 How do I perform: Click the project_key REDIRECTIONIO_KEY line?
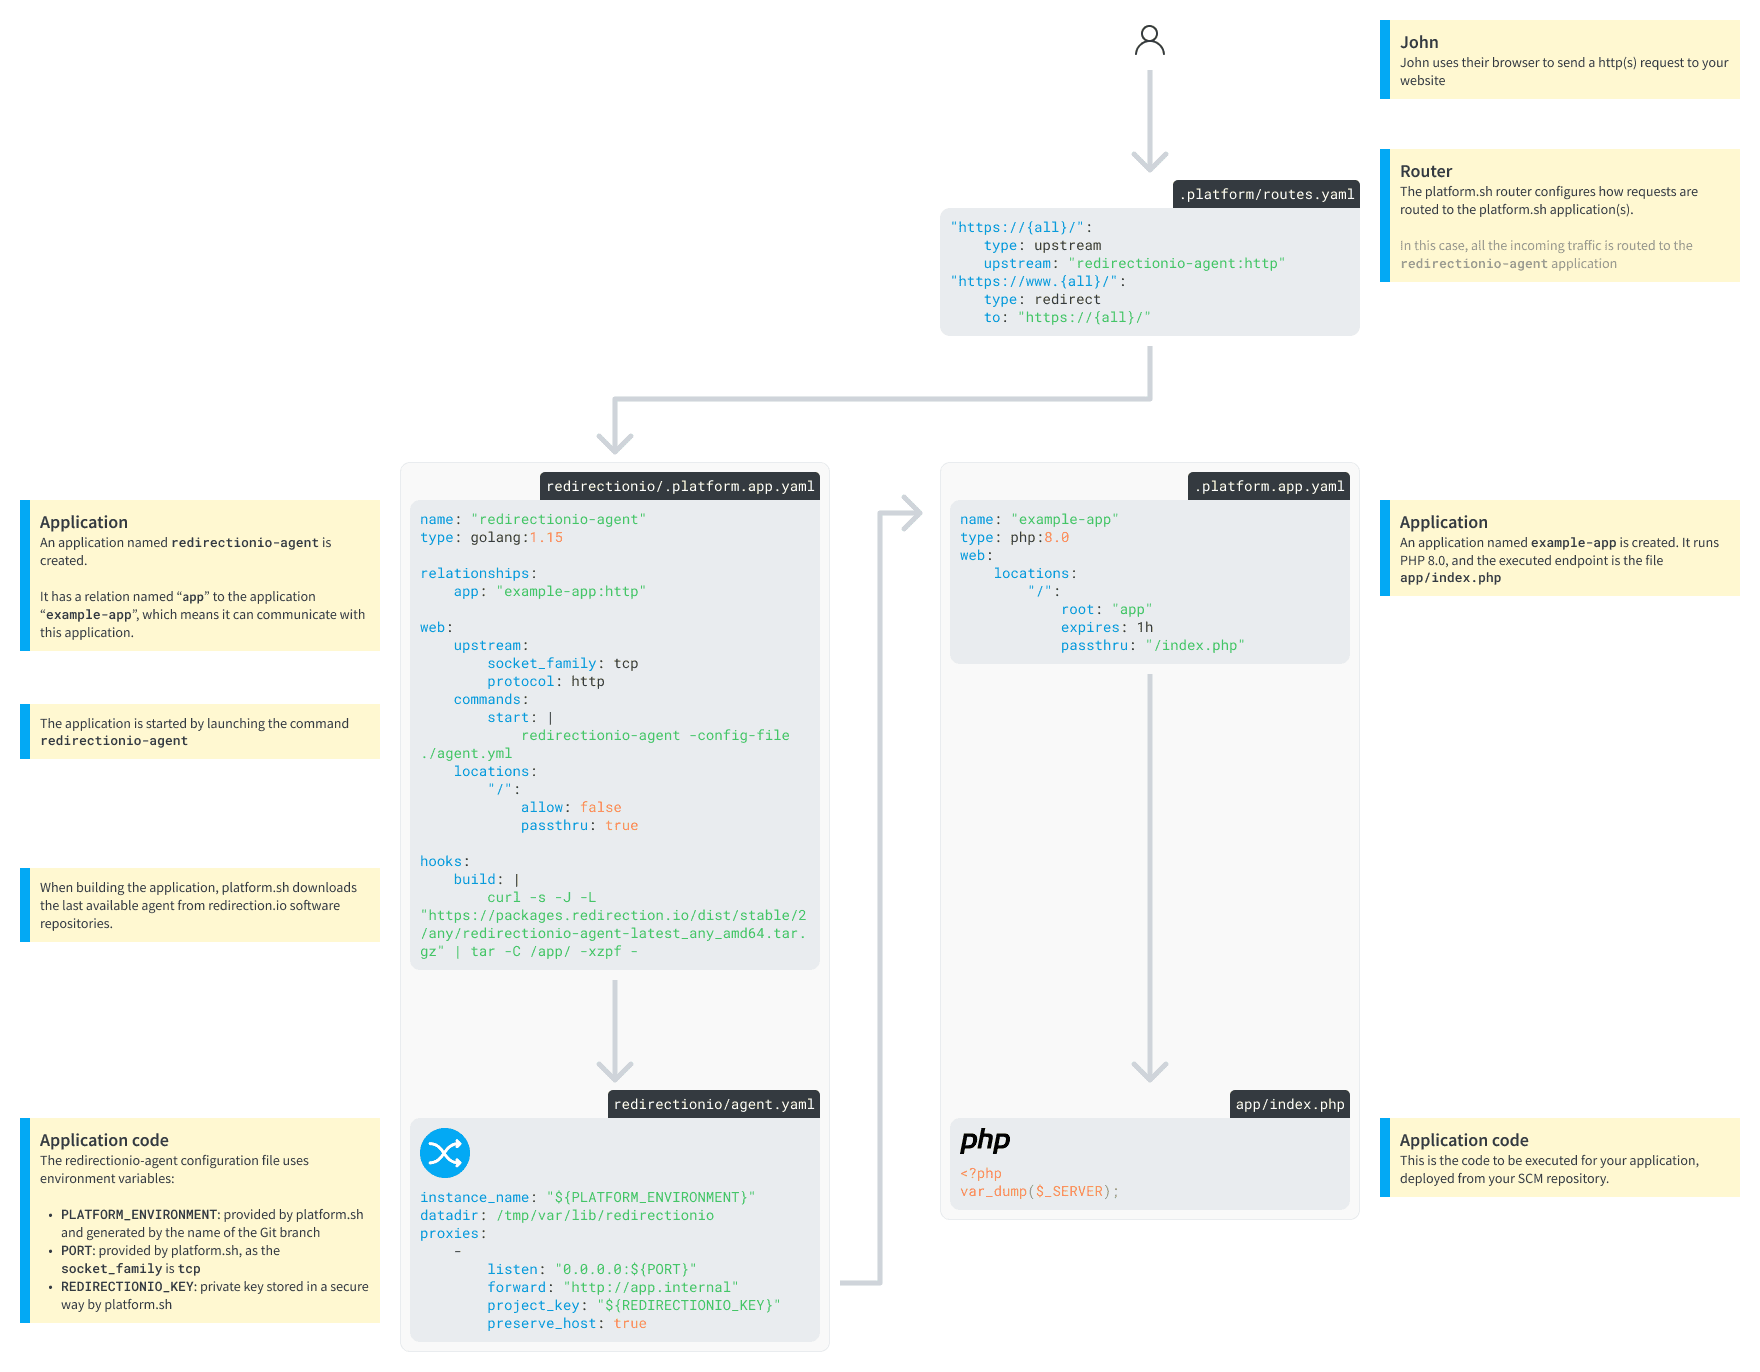point(634,1305)
